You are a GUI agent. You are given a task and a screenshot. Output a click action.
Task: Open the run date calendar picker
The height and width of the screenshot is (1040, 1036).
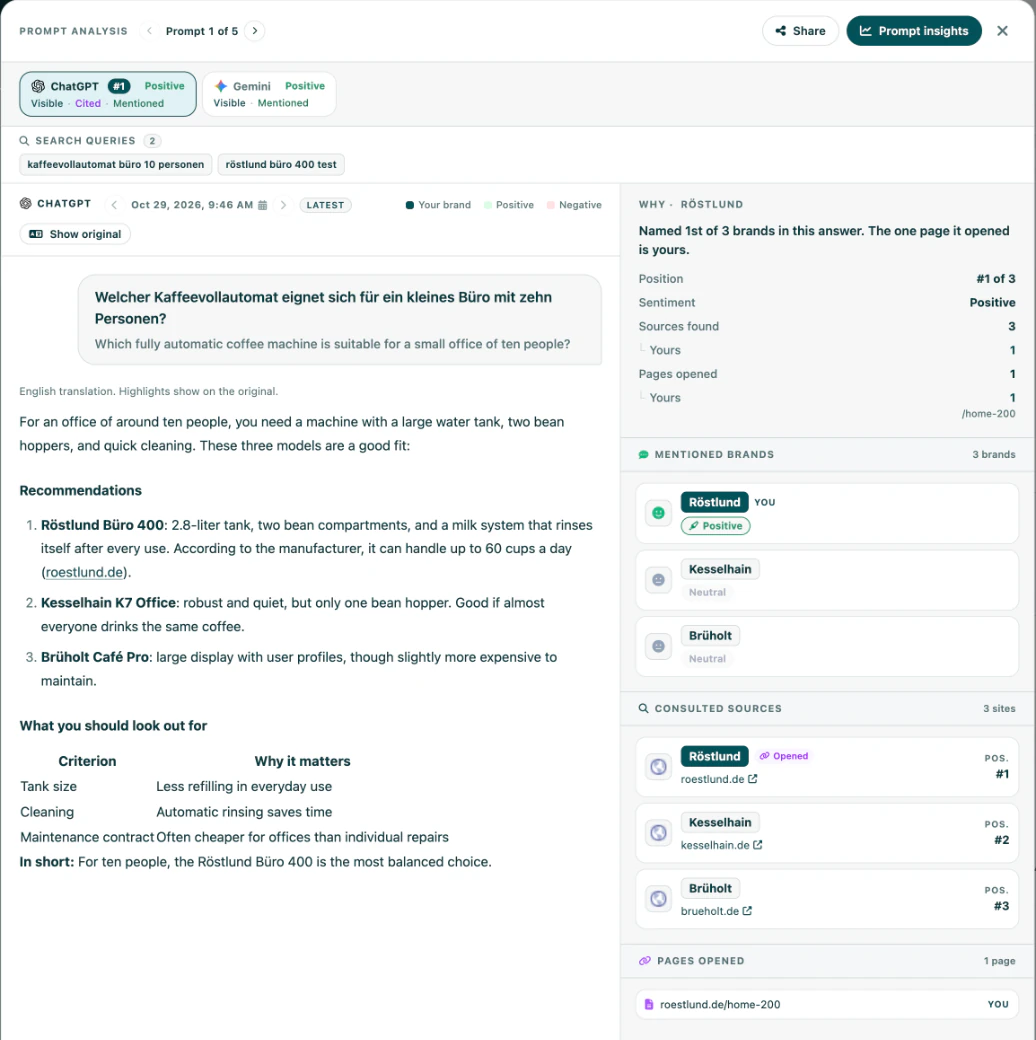(x=263, y=205)
